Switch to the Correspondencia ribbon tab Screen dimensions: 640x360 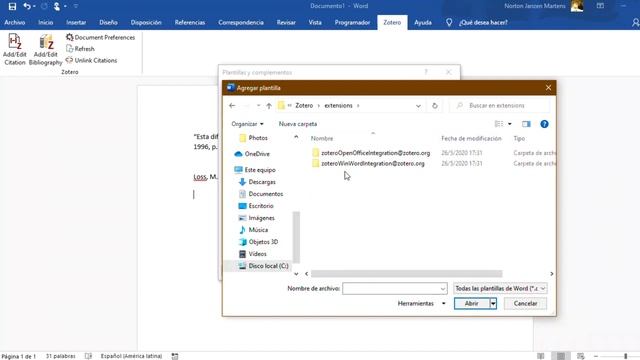click(x=241, y=22)
